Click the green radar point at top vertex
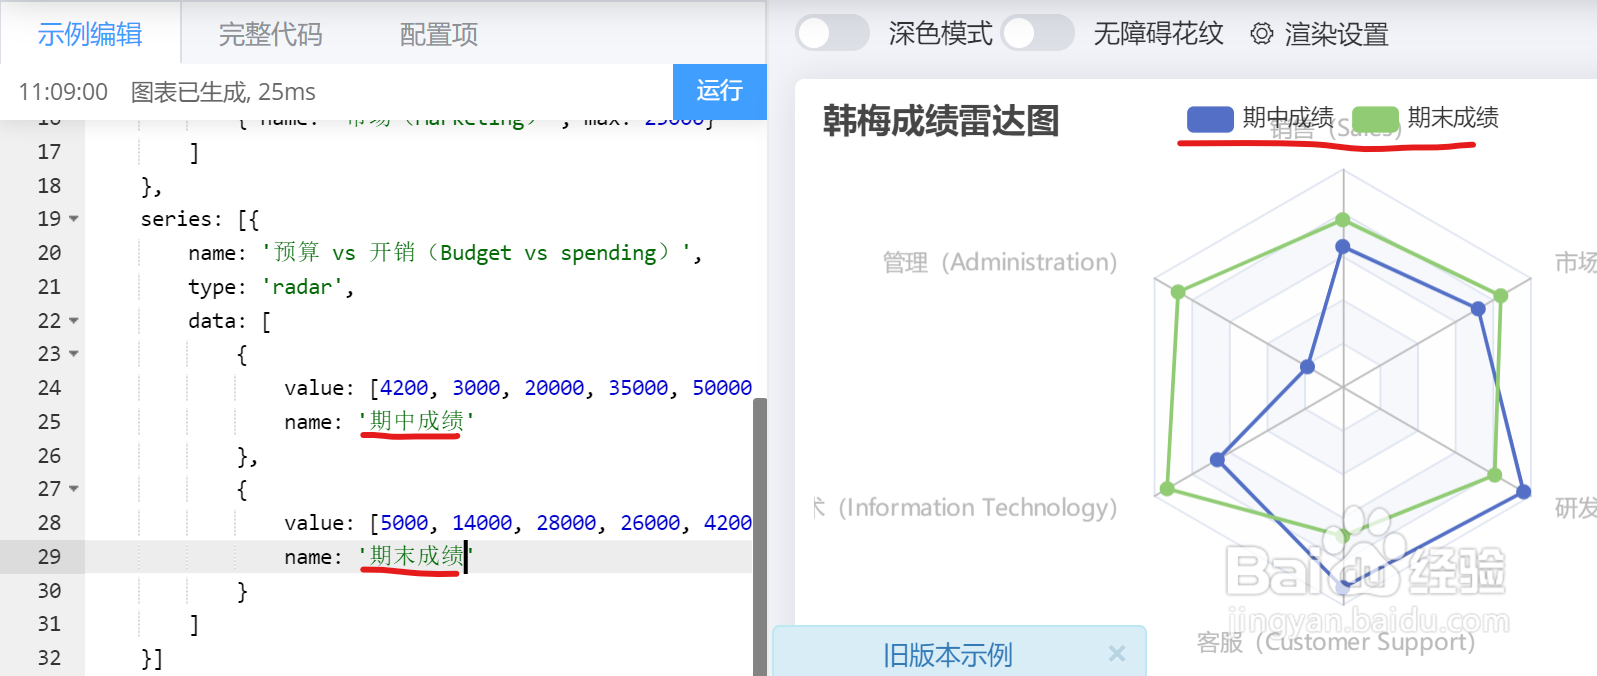 pos(1343,220)
